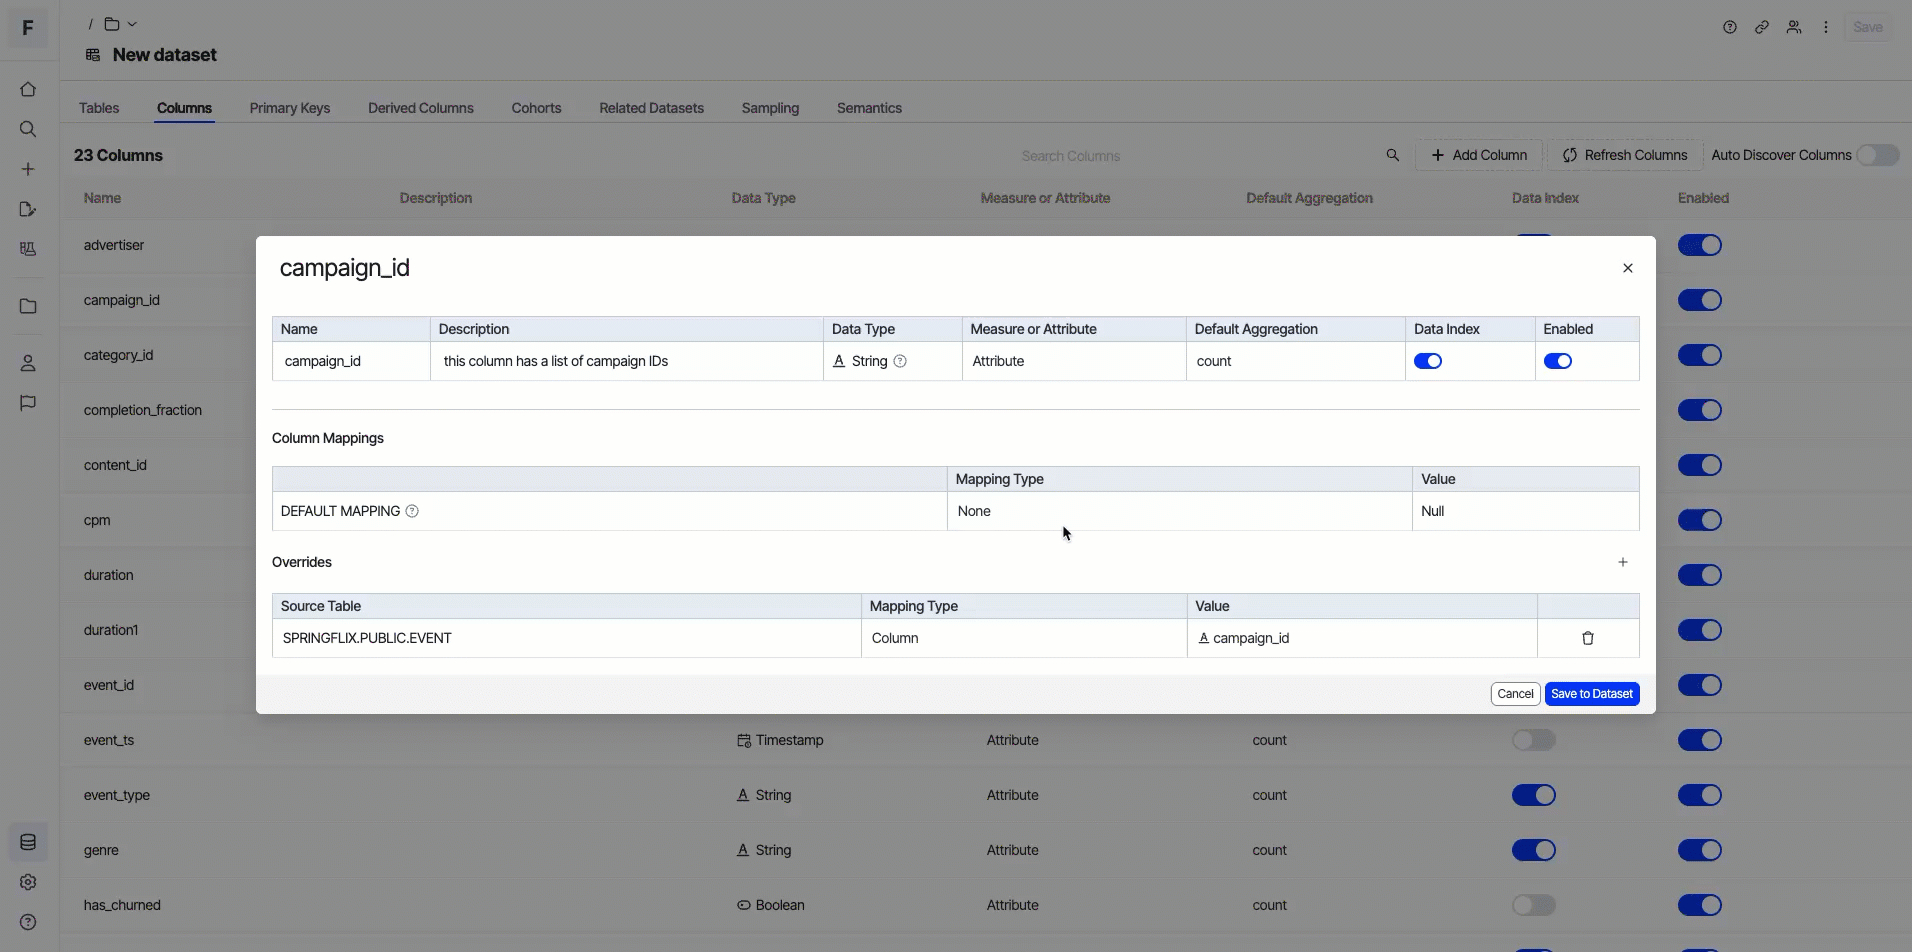The image size is (1912, 952).
Task: Toggle Data Index switch for has_churned row
Action: click(x=1534, y=905)
